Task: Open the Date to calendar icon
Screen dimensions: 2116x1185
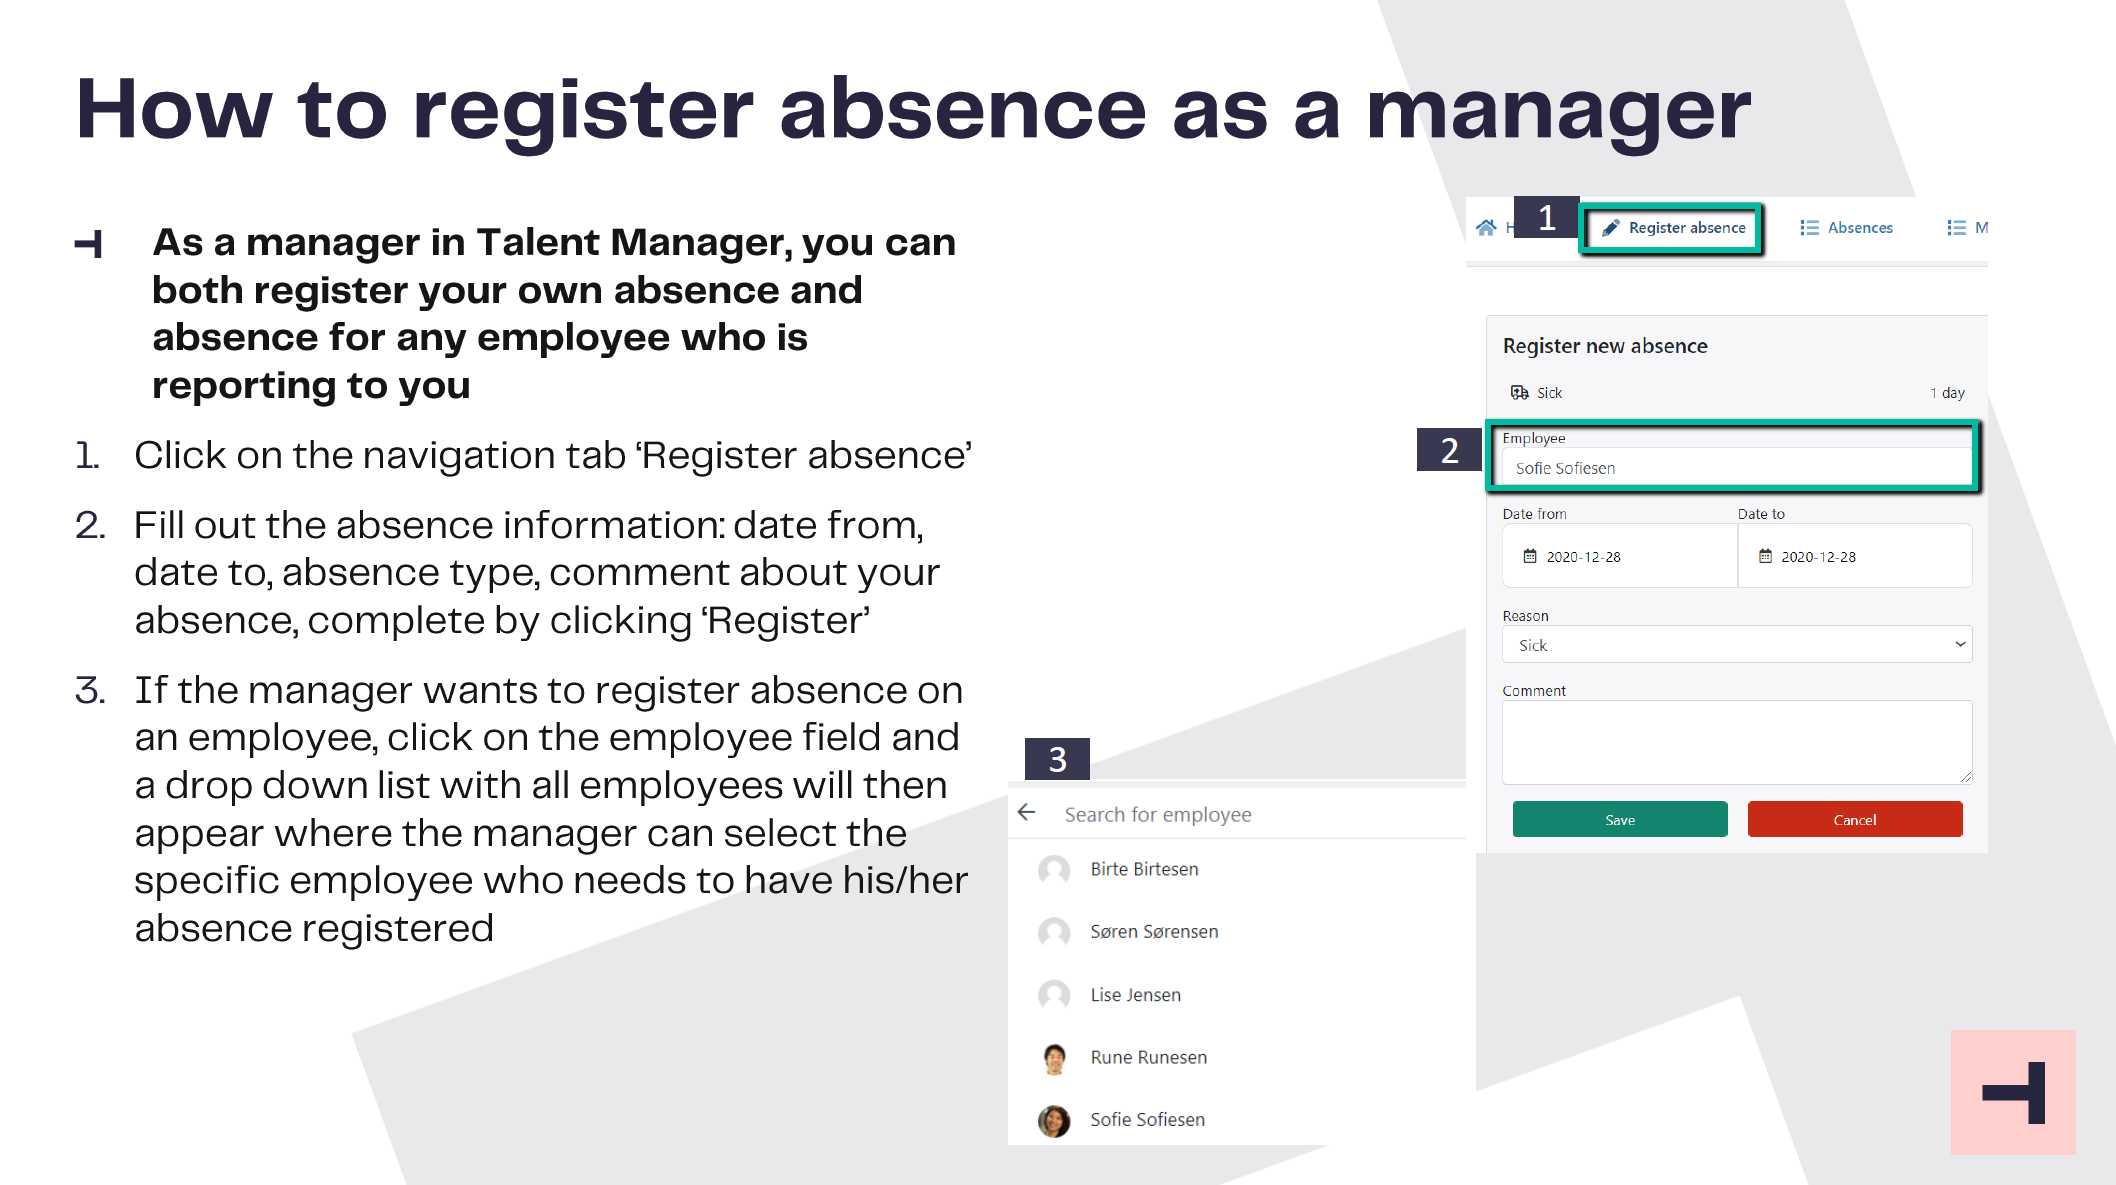Action: (x=1765, y=556)
